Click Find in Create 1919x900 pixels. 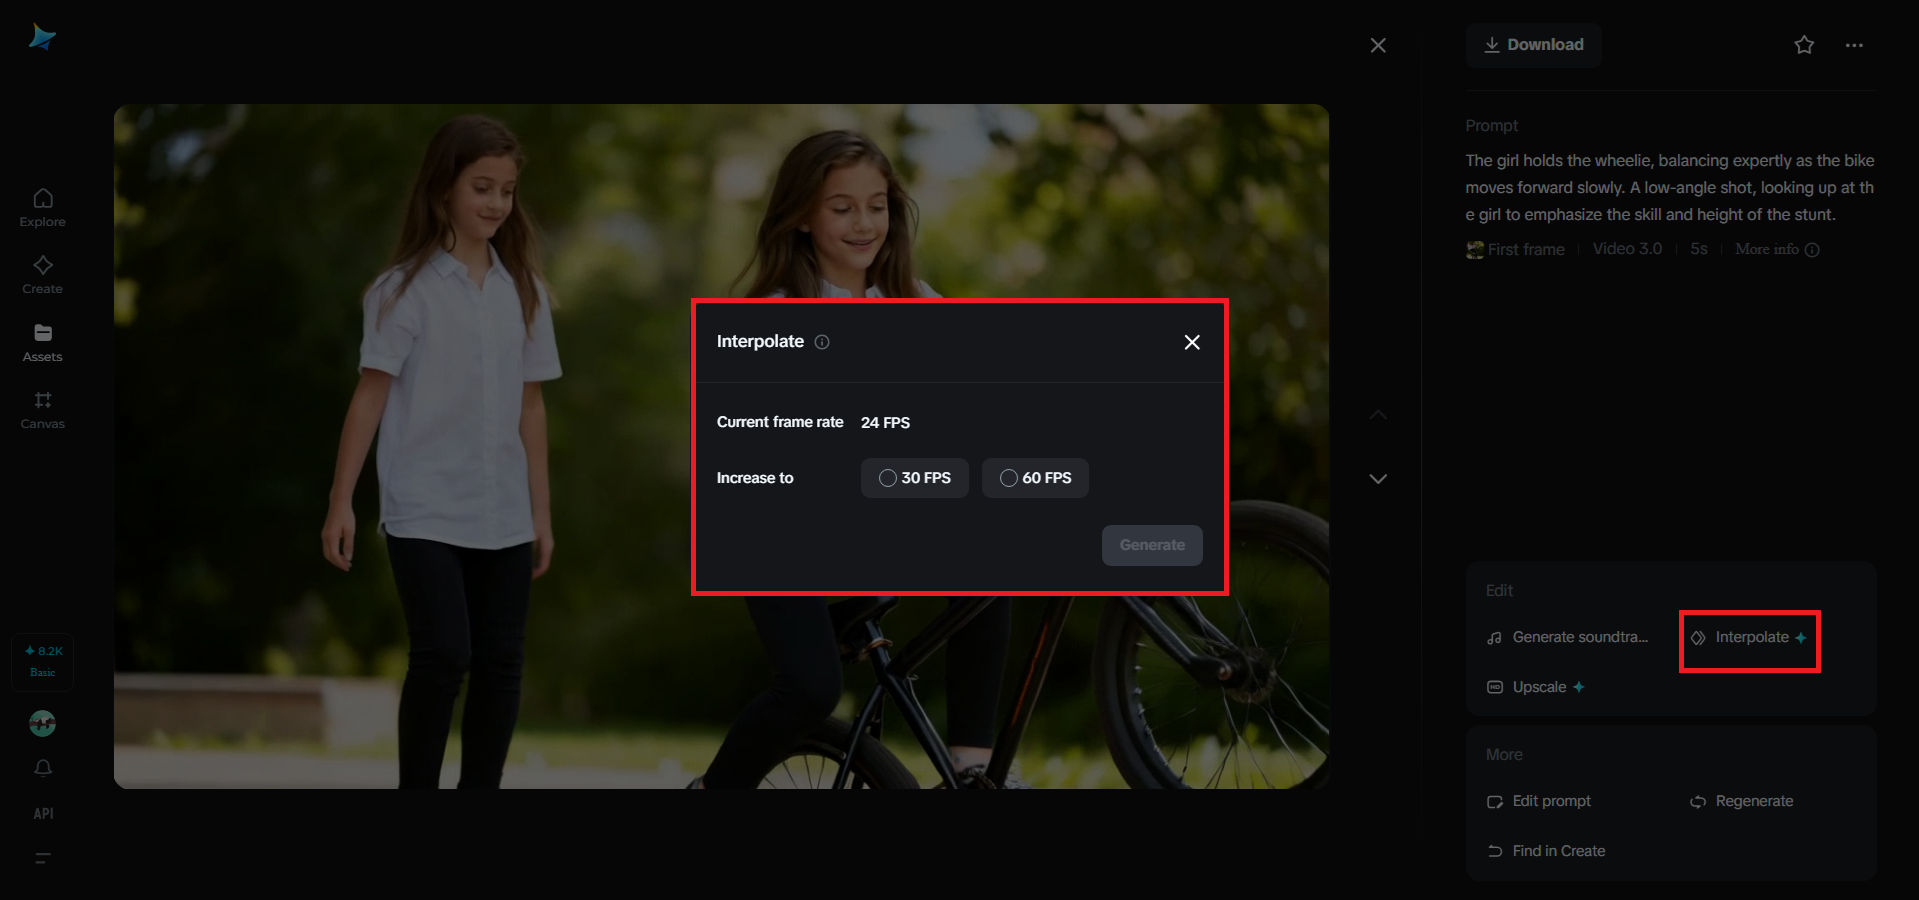pos(1546,851)
